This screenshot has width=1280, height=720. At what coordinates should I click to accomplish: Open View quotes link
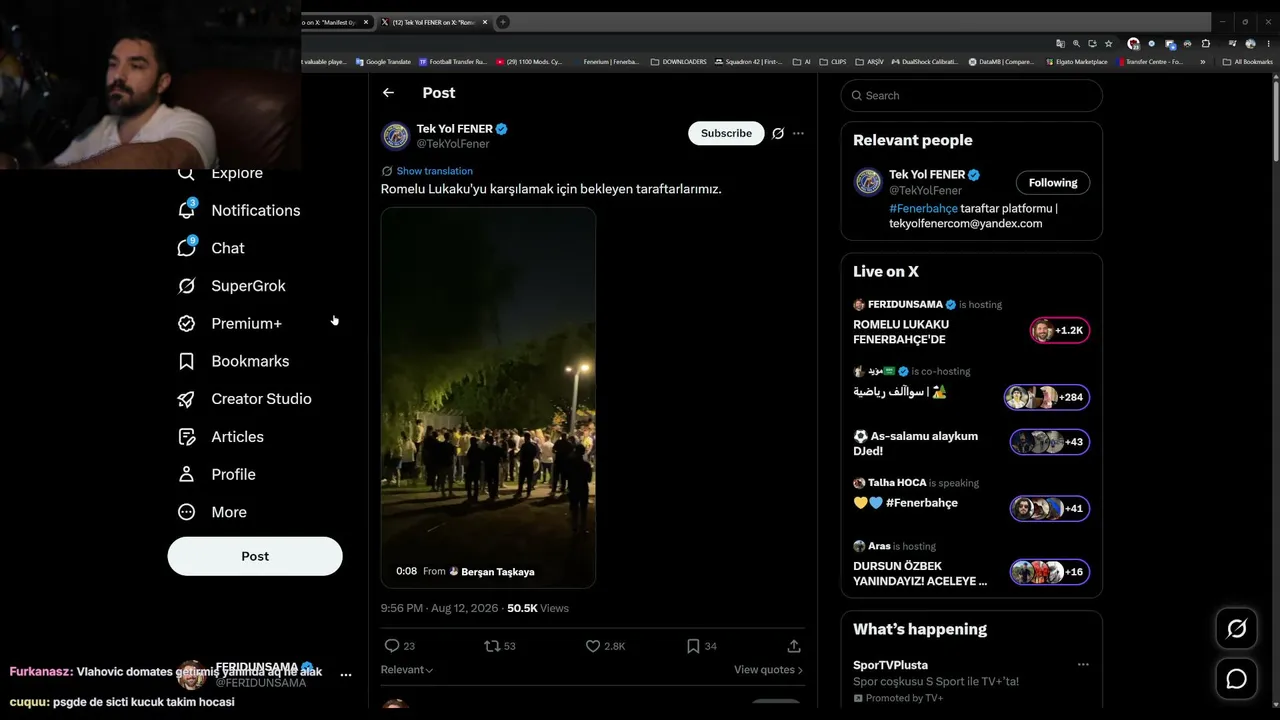[768, 670]
